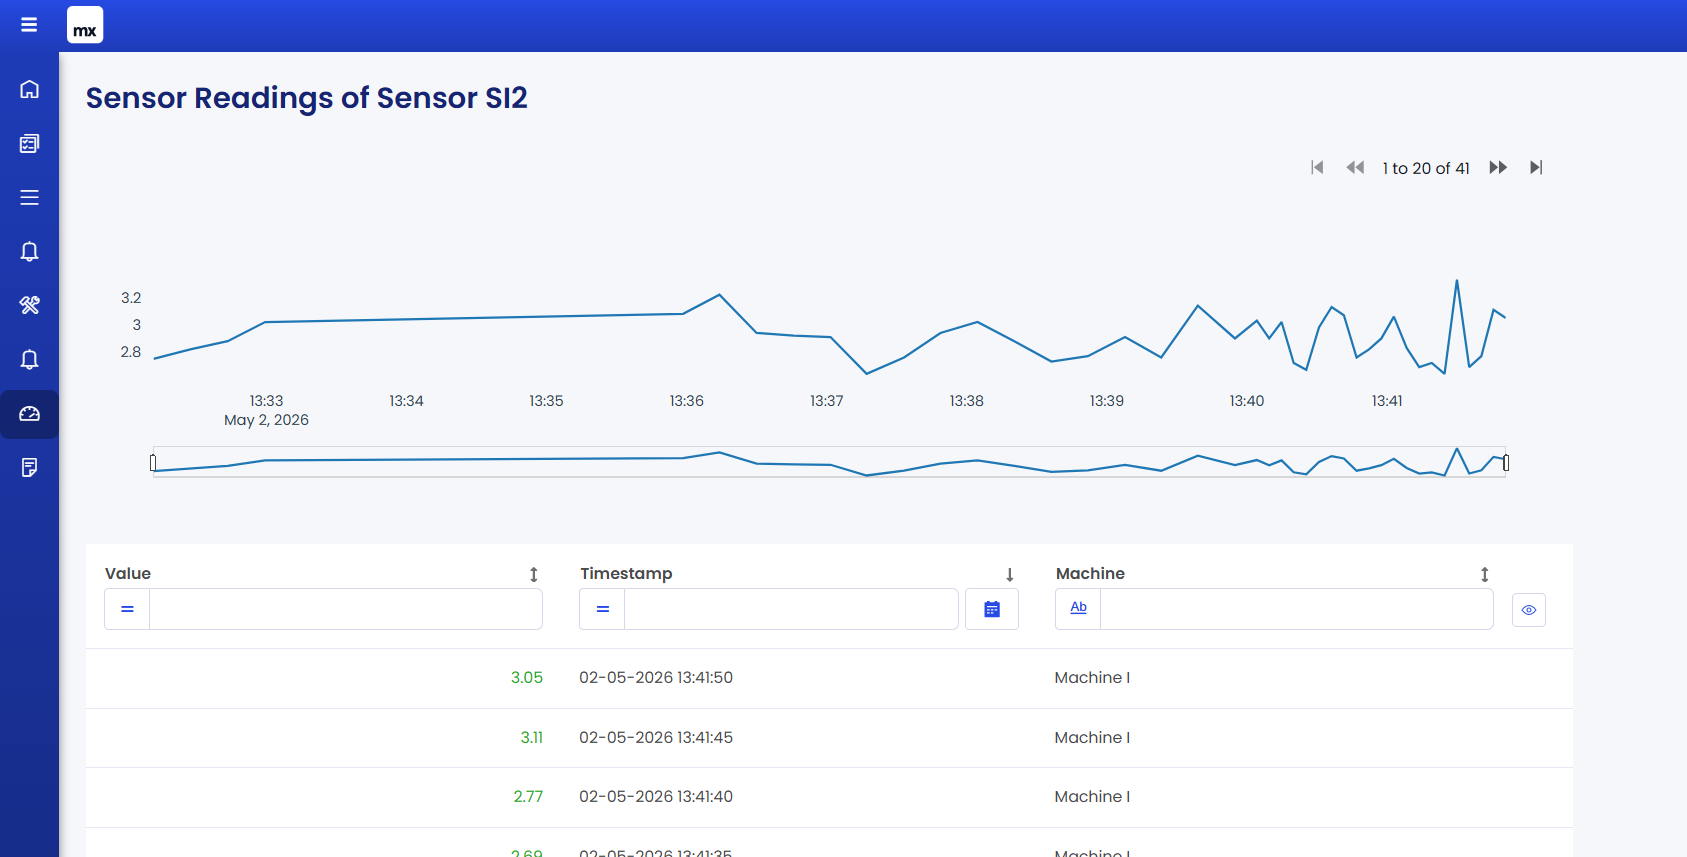The height and width of the screenshot is (857, 1687).
Task: Grab the right handle of the chart range slider
Action: click(x=1506, y=462)
